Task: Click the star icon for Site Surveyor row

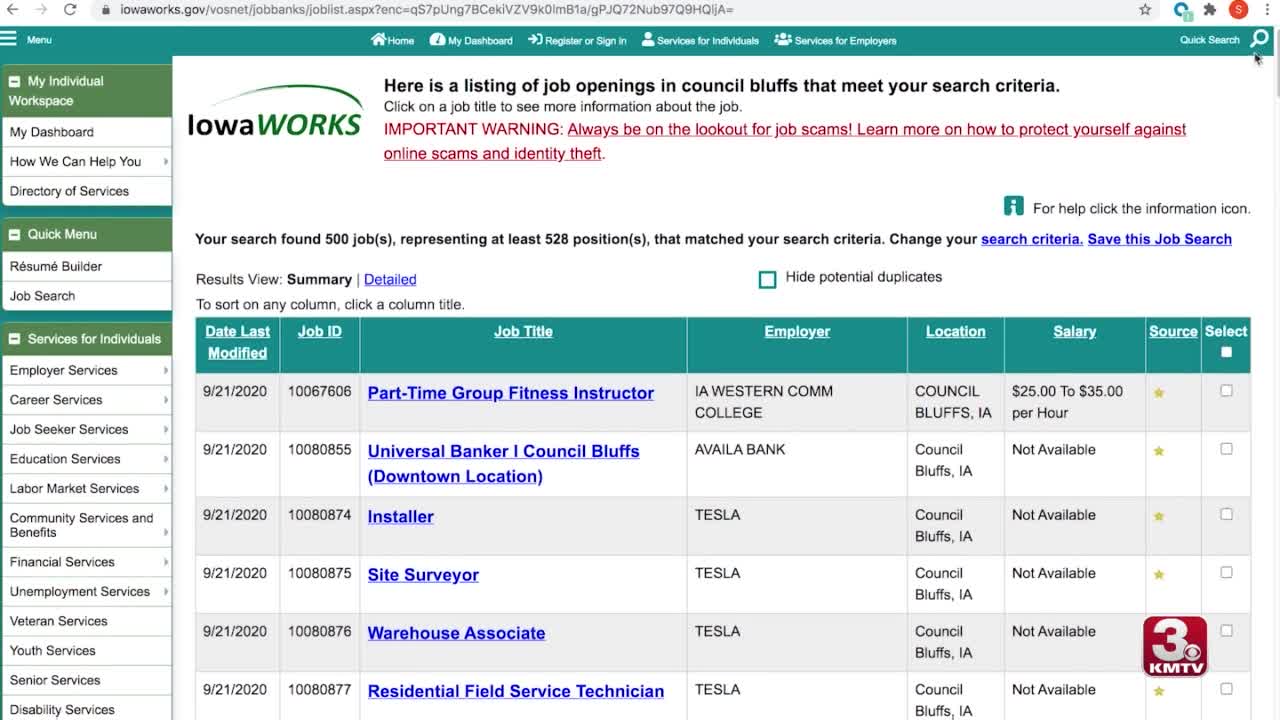Action: coord(1159,574)
